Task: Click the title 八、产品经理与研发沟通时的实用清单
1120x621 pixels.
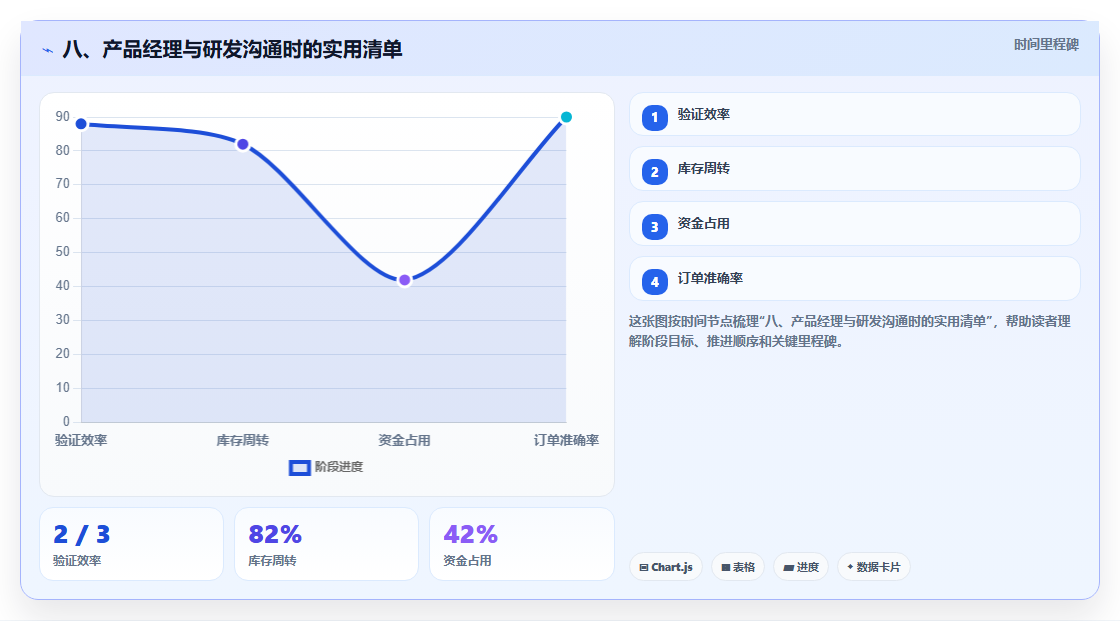Action: click(232, 49)
